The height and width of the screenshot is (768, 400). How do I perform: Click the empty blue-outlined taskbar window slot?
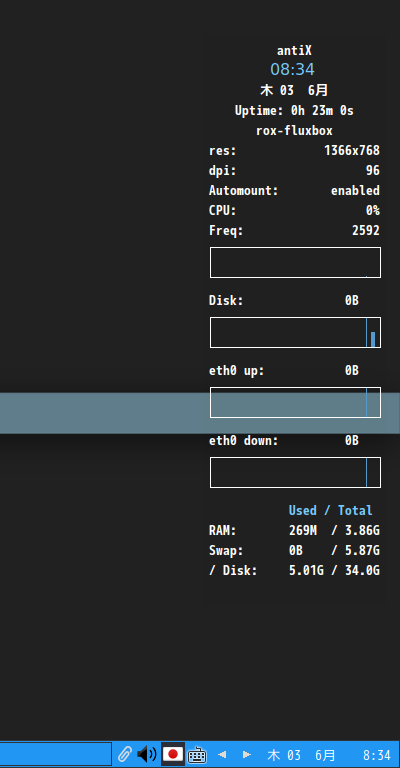pos(55,754)
